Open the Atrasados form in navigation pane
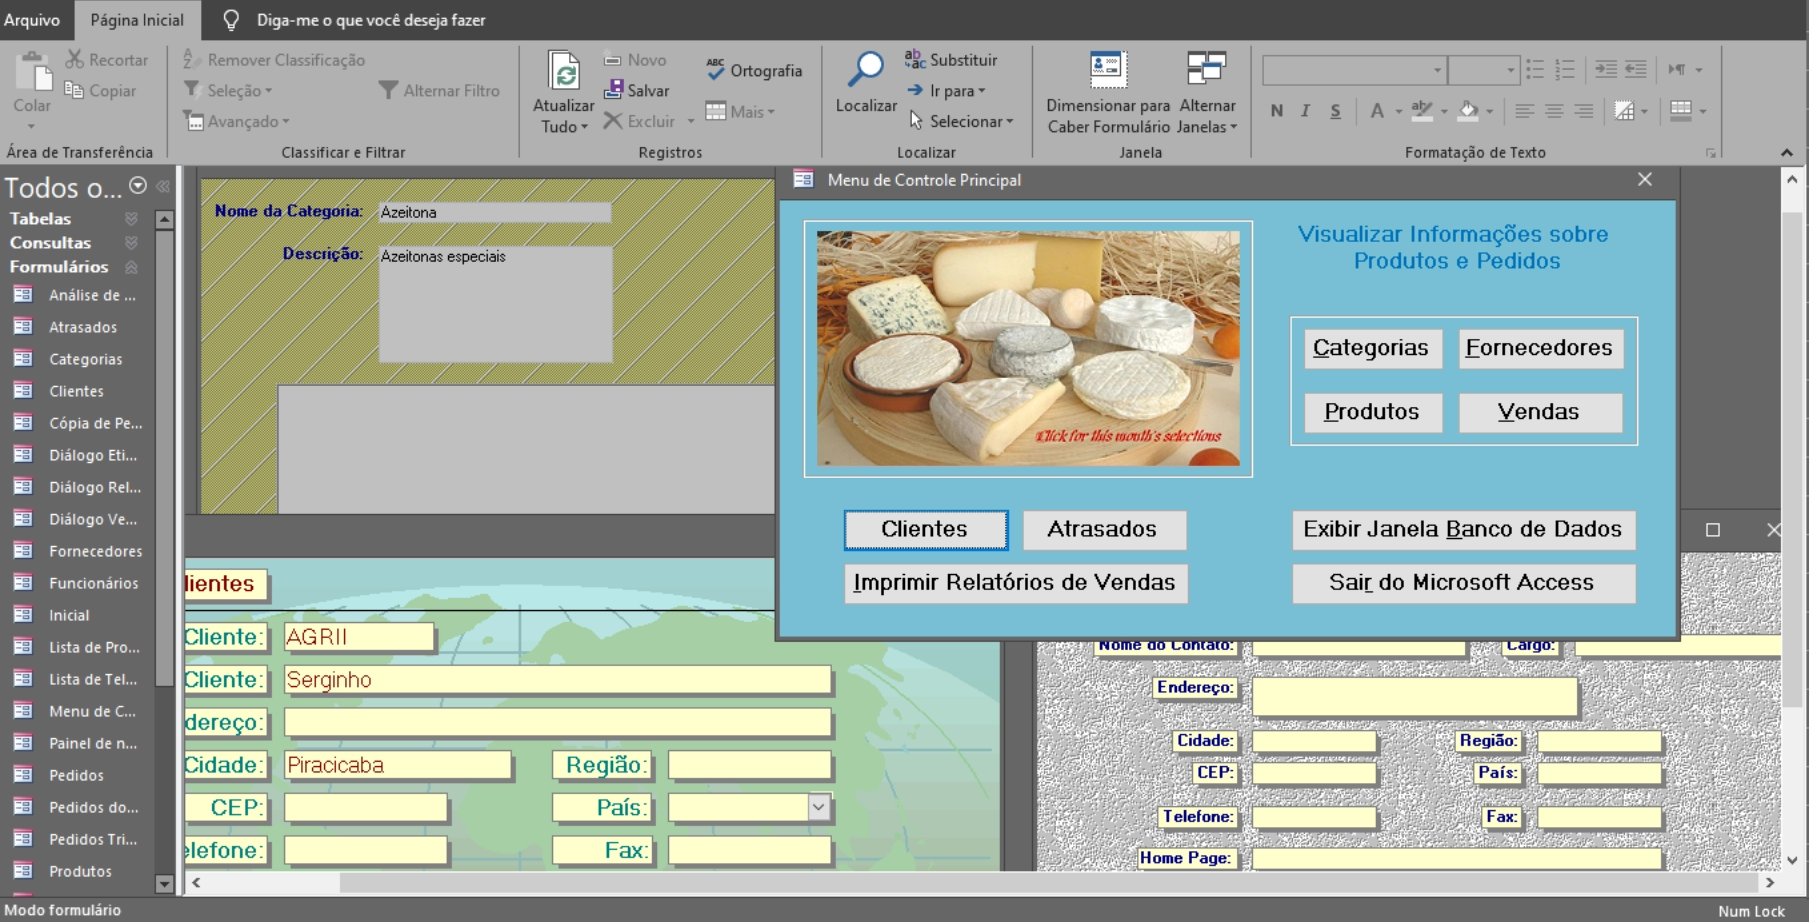Image resolution: width=1810 pixels, height=922 pixels. click(x=83, y=327)
